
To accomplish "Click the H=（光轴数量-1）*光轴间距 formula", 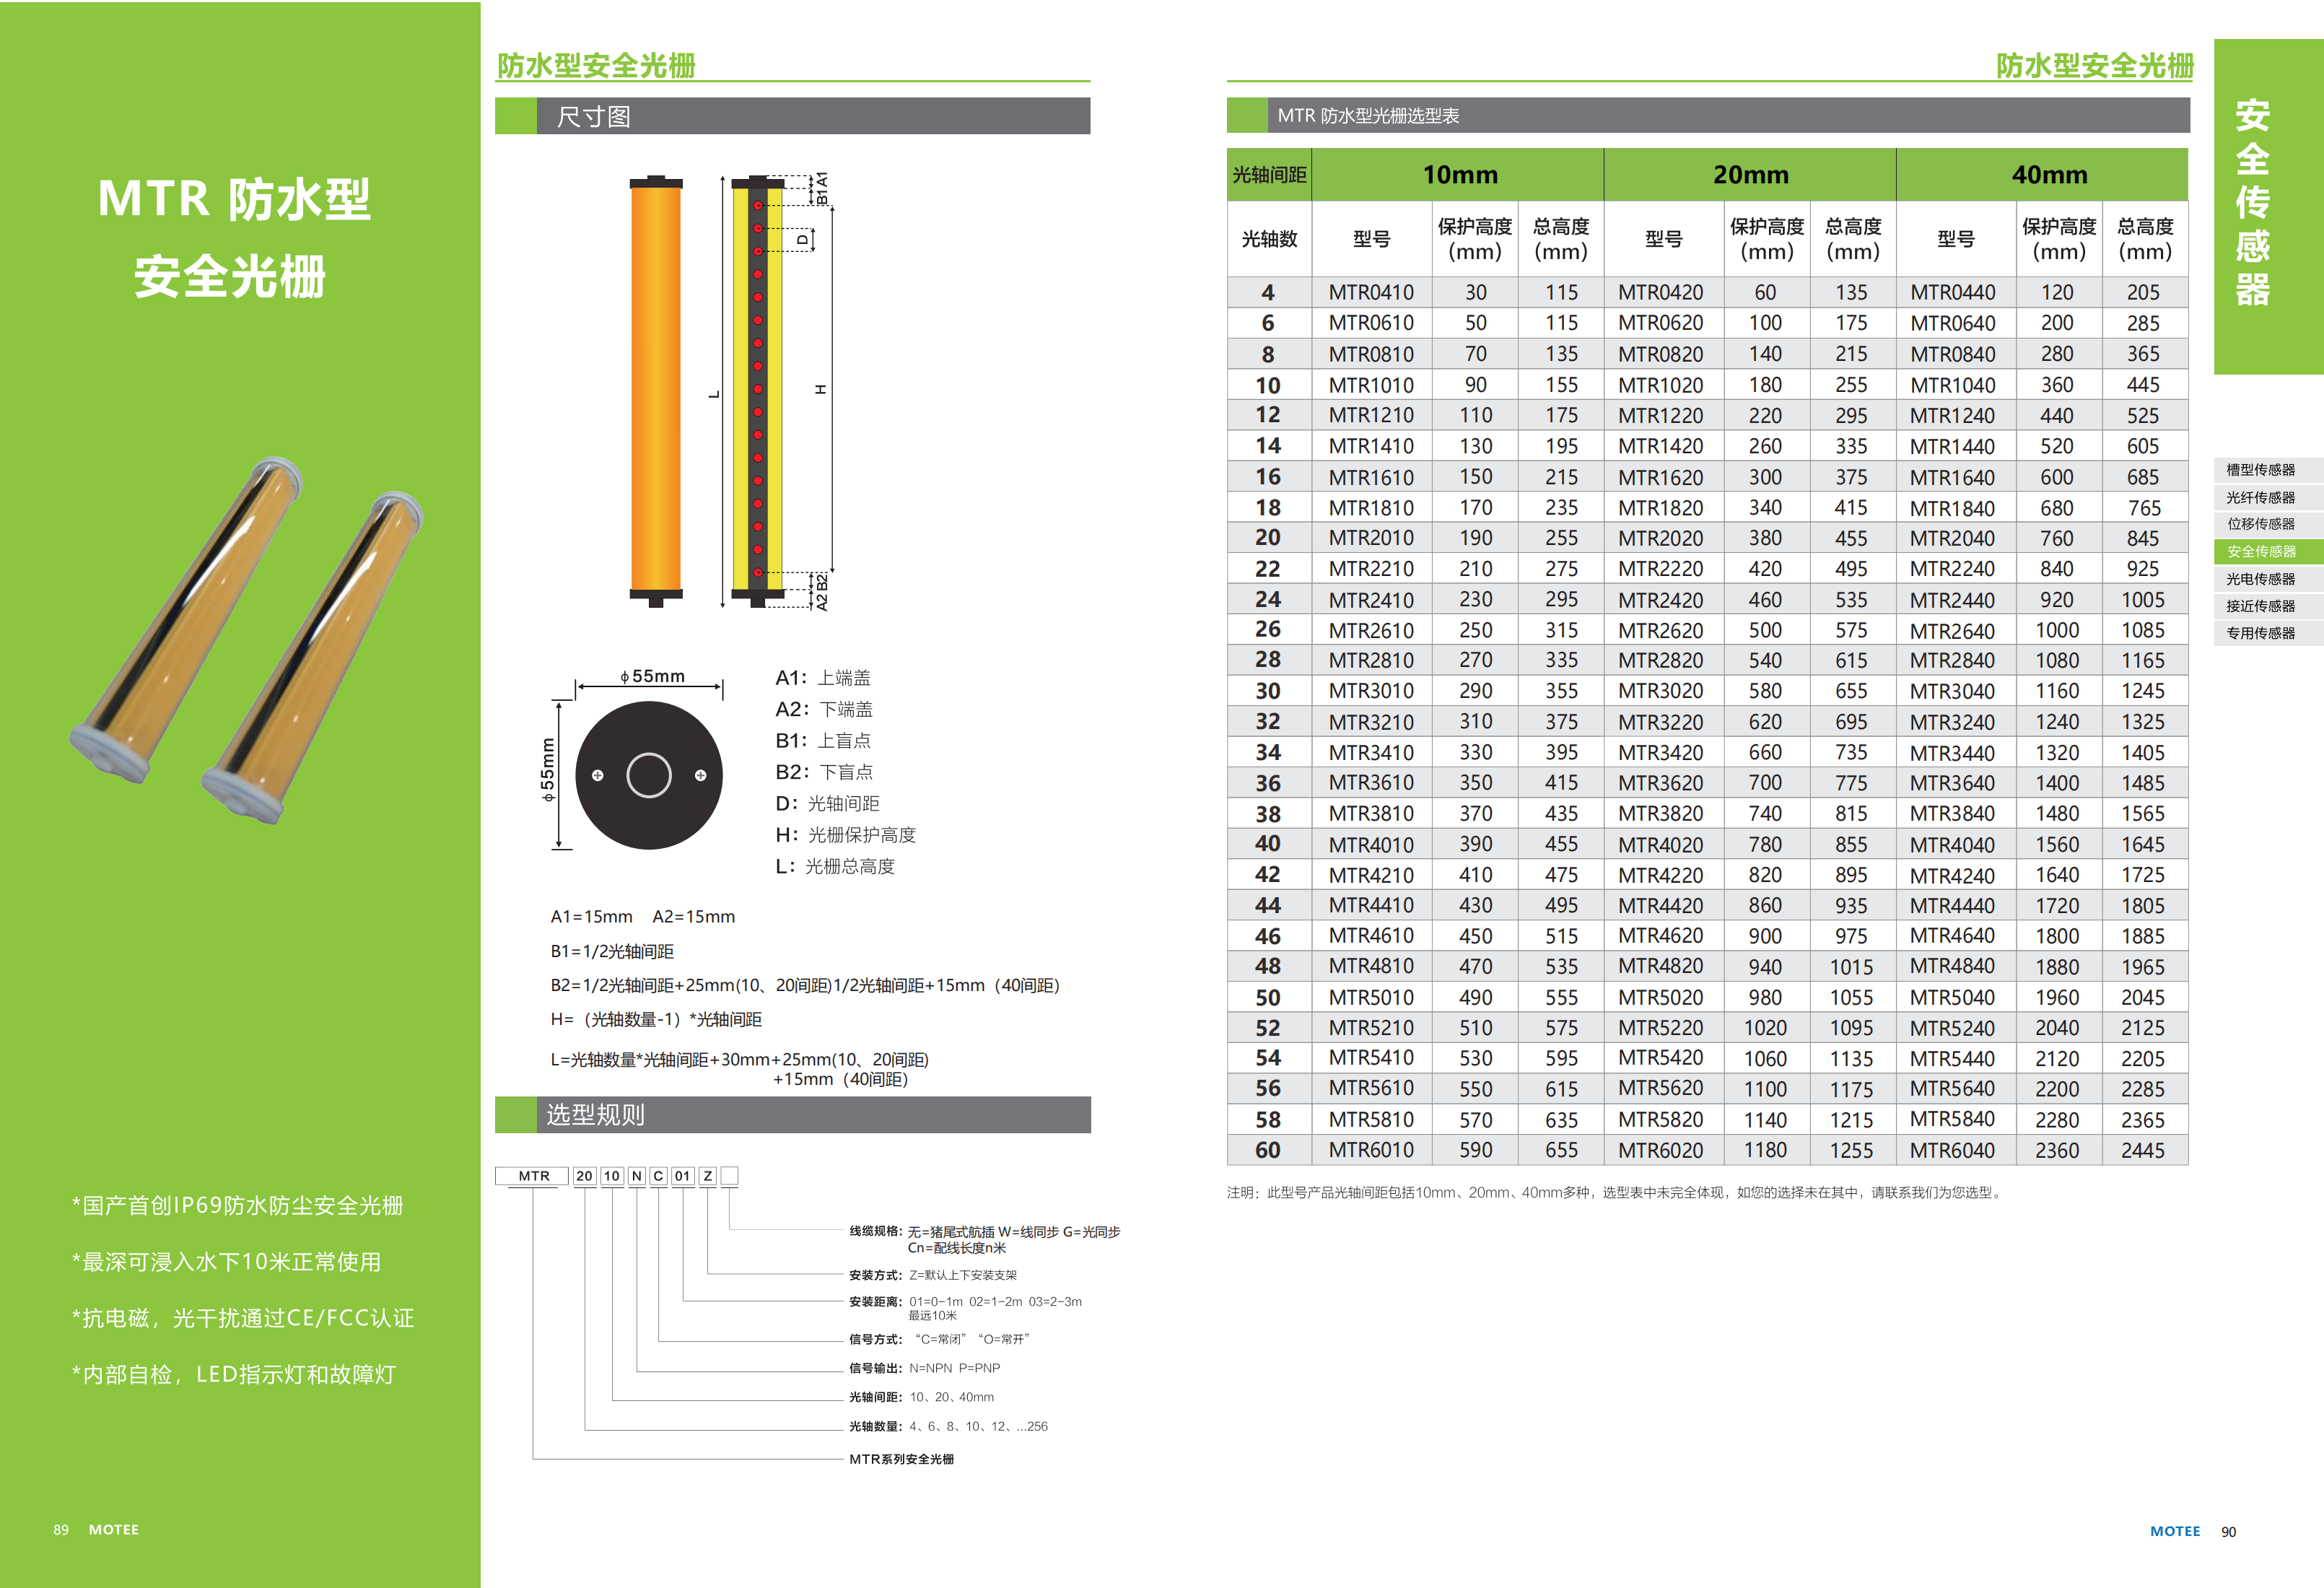I will click(x=656, y=1019).
